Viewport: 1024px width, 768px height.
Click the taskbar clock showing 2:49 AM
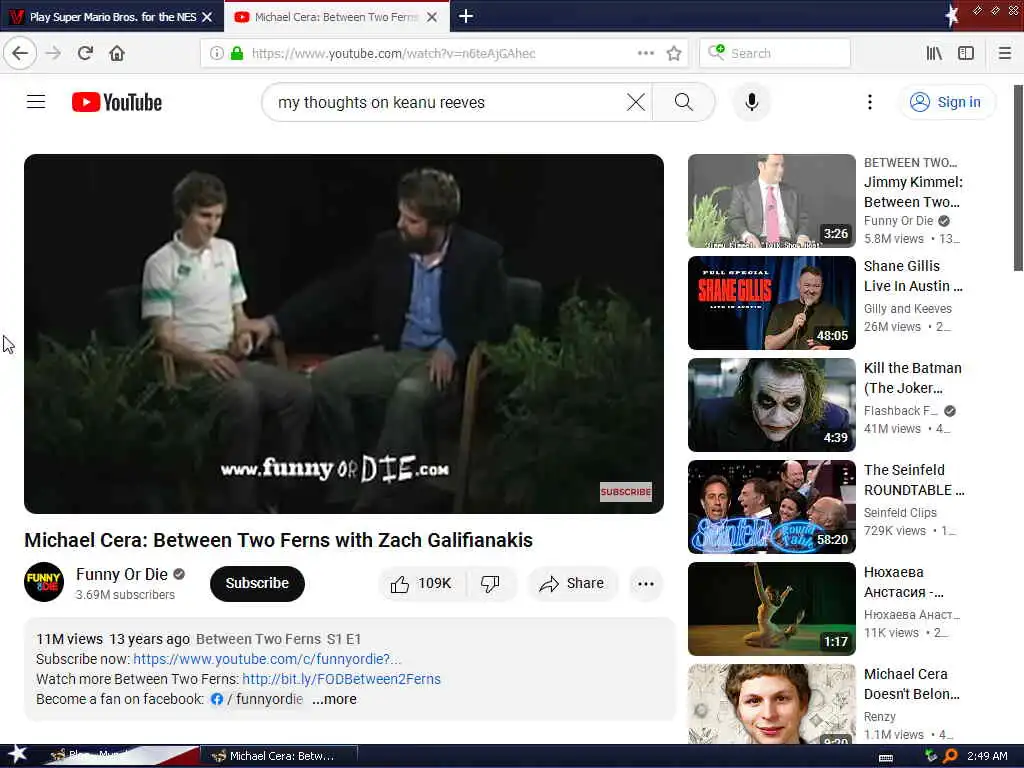[987, 756]
